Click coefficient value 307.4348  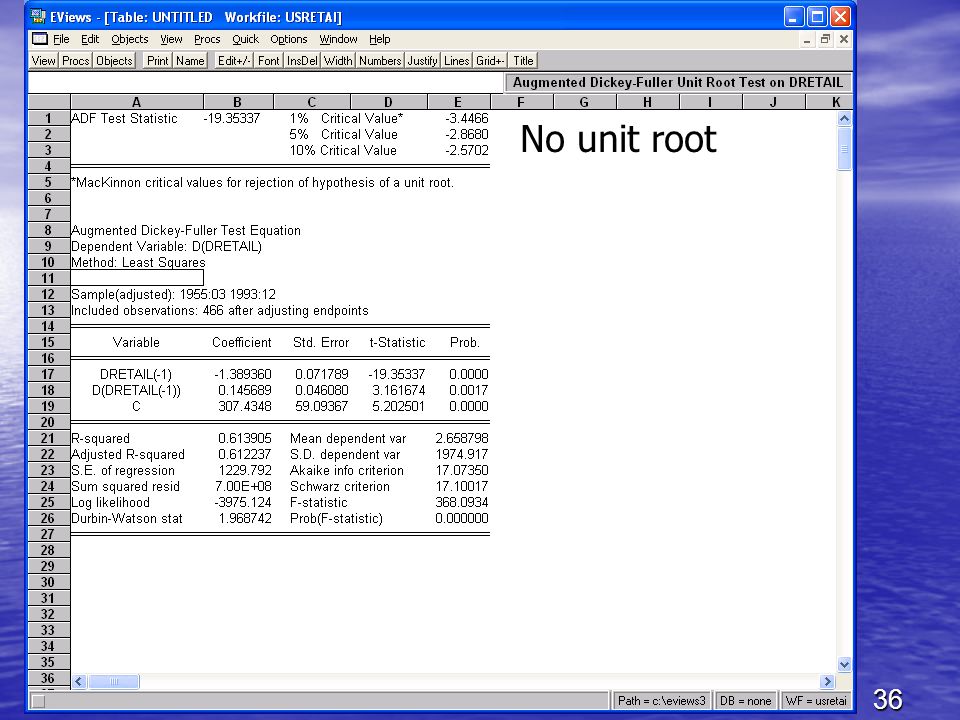(x=245, y=406)
